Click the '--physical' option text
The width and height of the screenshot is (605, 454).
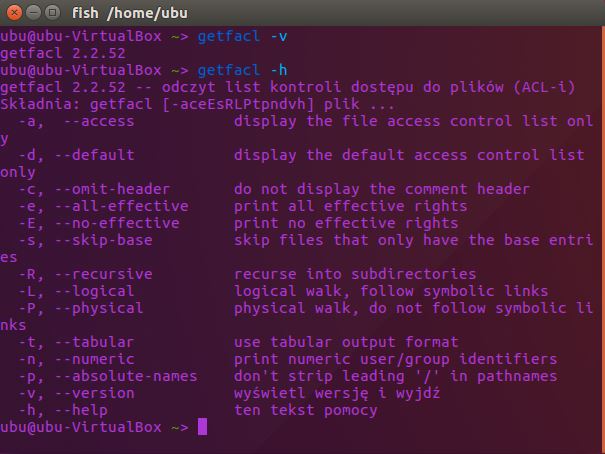tap(104, 308)
